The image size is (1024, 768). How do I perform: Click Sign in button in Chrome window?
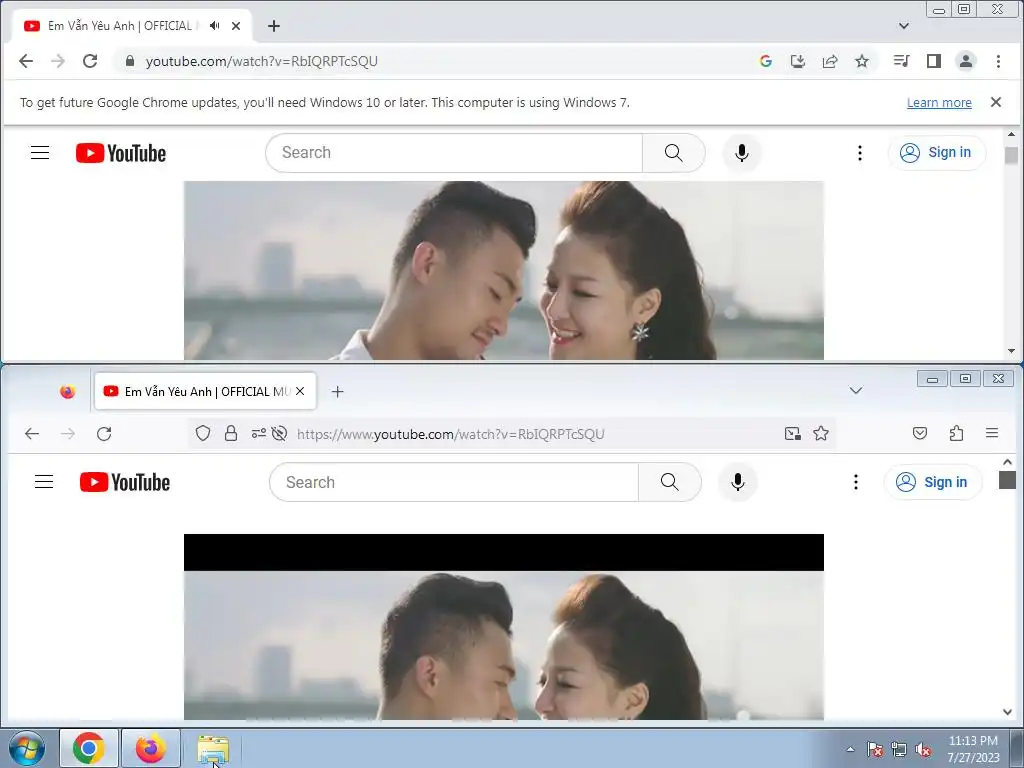[936, 153]
